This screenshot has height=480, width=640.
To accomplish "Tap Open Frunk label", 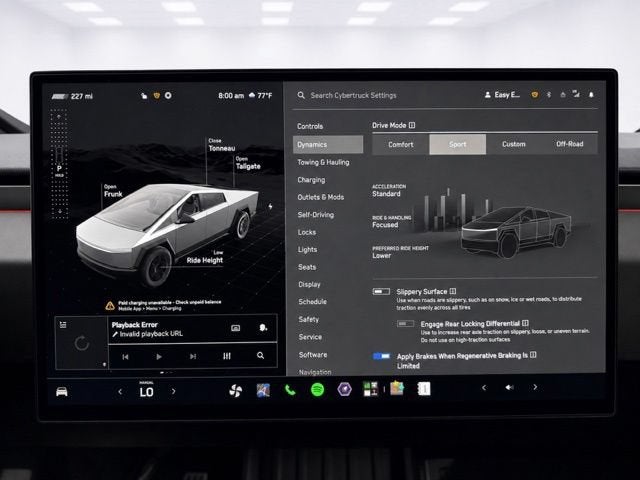I will pyautogui.click(x=113, y=191).
